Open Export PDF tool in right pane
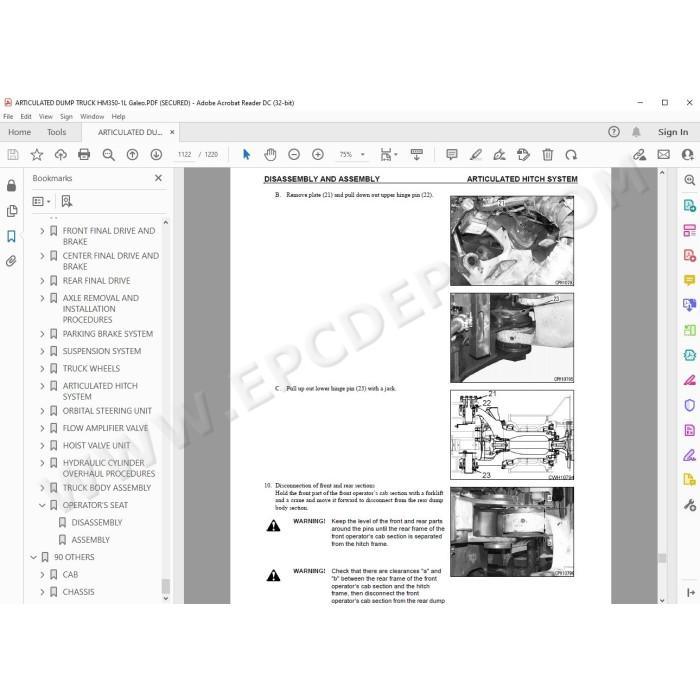The image size is (700, 700). point(689,205)
